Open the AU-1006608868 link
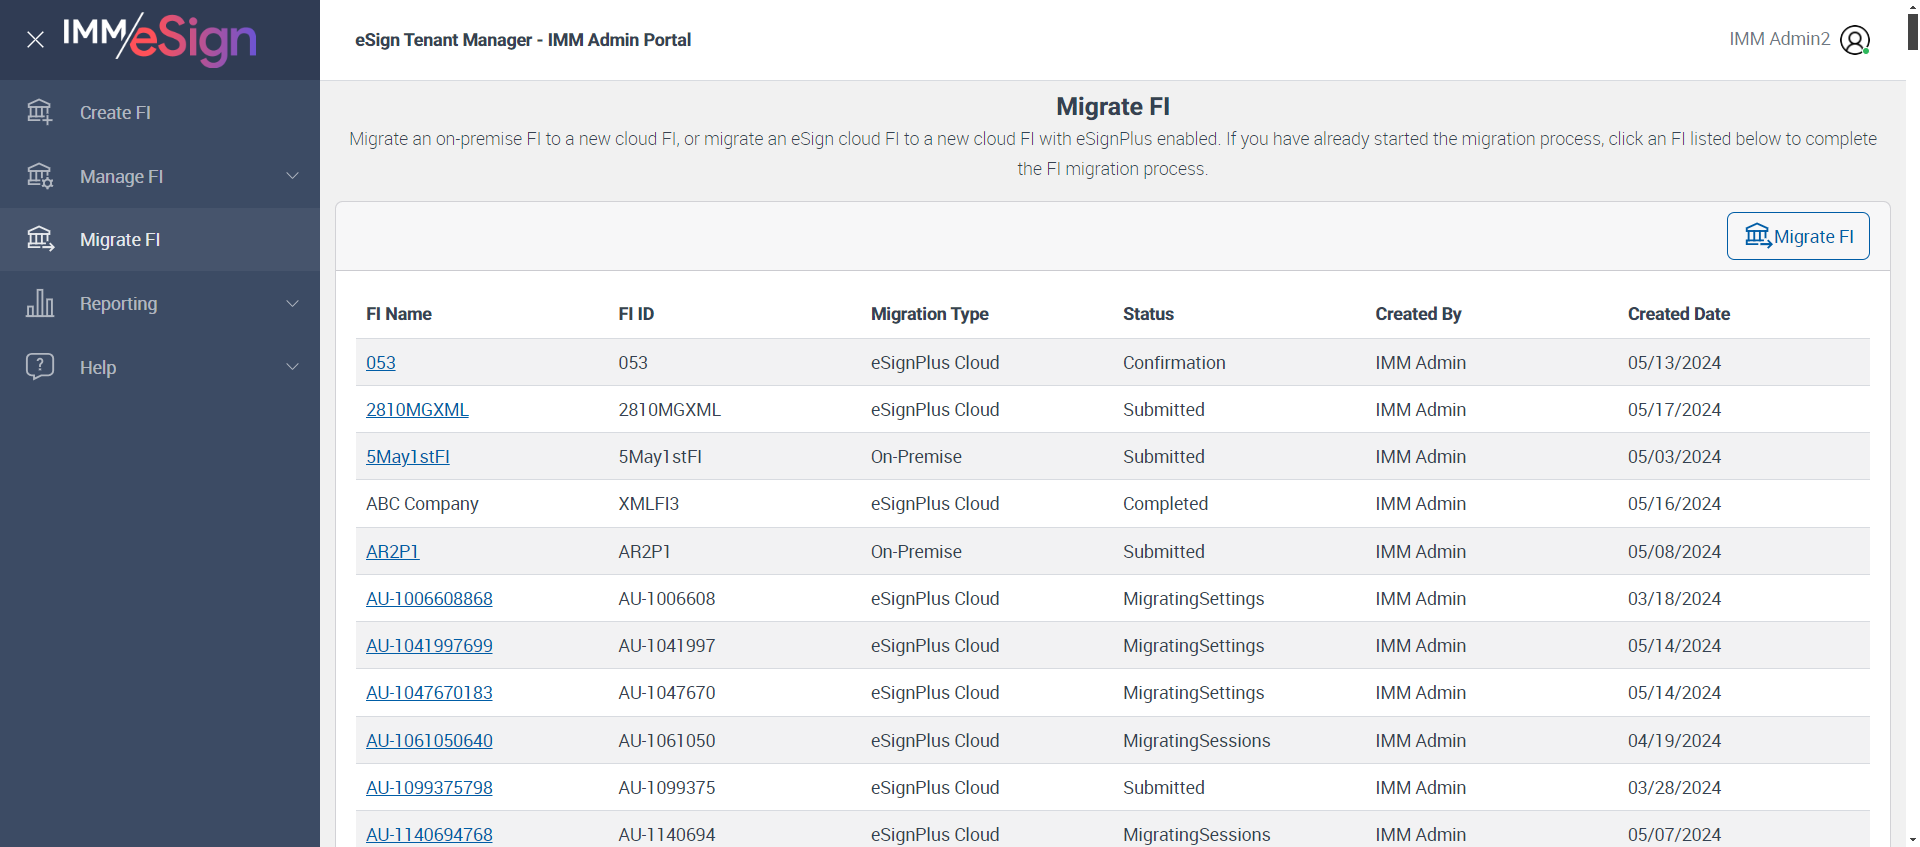 click(429, 599)
